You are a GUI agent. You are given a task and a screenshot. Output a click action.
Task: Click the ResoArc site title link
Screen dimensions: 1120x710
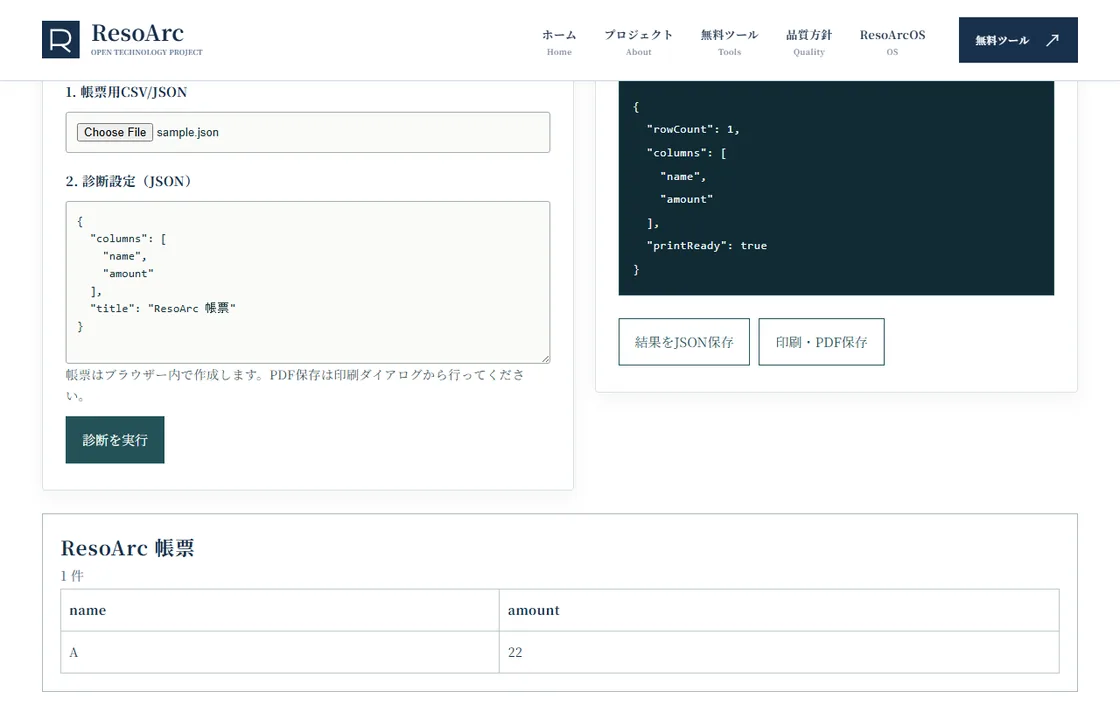click(137, 33)
